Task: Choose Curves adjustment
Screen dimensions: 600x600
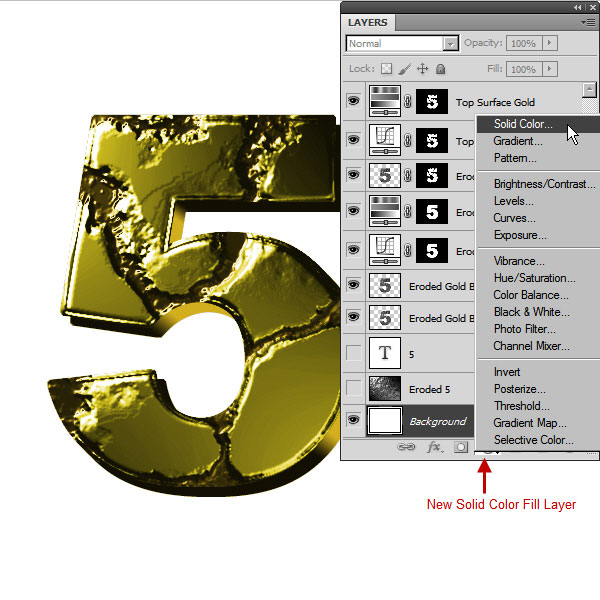Action: pyautogui.click(x=538, y=218)
